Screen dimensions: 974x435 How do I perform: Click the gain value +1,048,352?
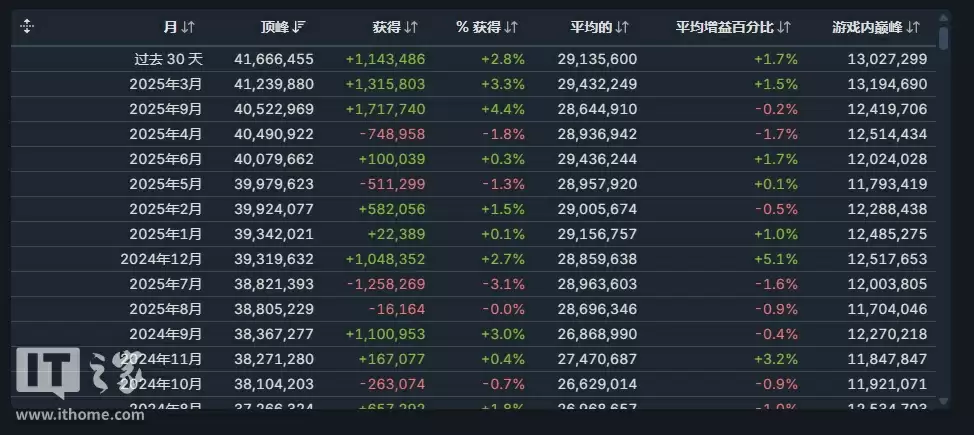point(385,259)
